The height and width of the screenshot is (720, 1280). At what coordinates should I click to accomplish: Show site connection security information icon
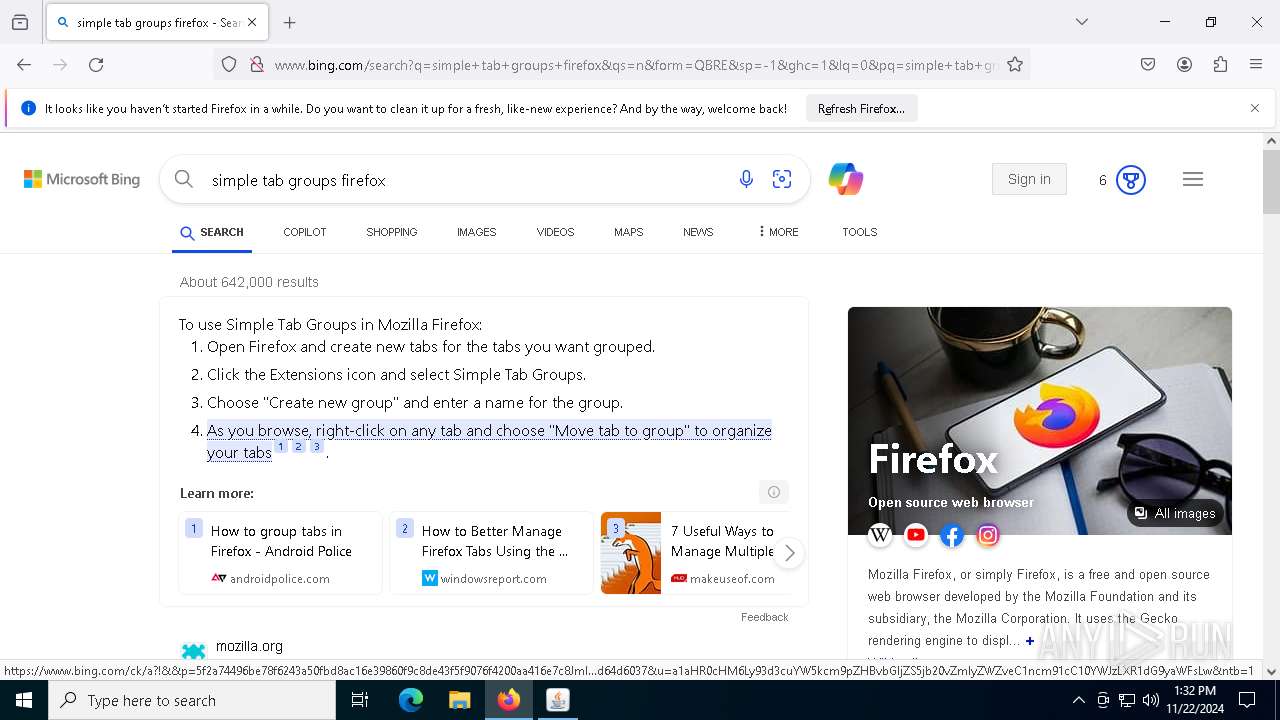[x=257, y=64]
